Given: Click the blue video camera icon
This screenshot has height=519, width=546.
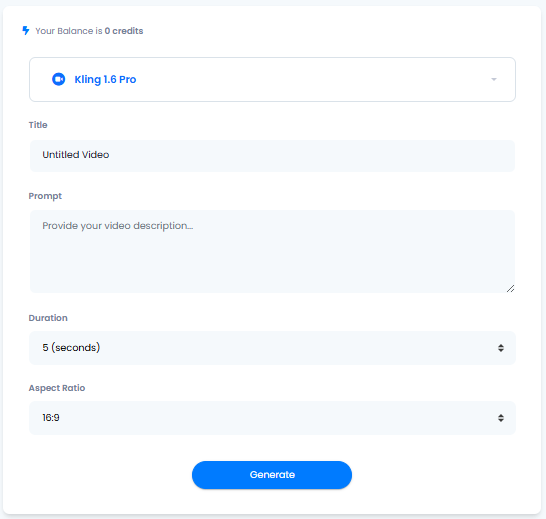Looking at the screenshot, I should pos(58,79).
